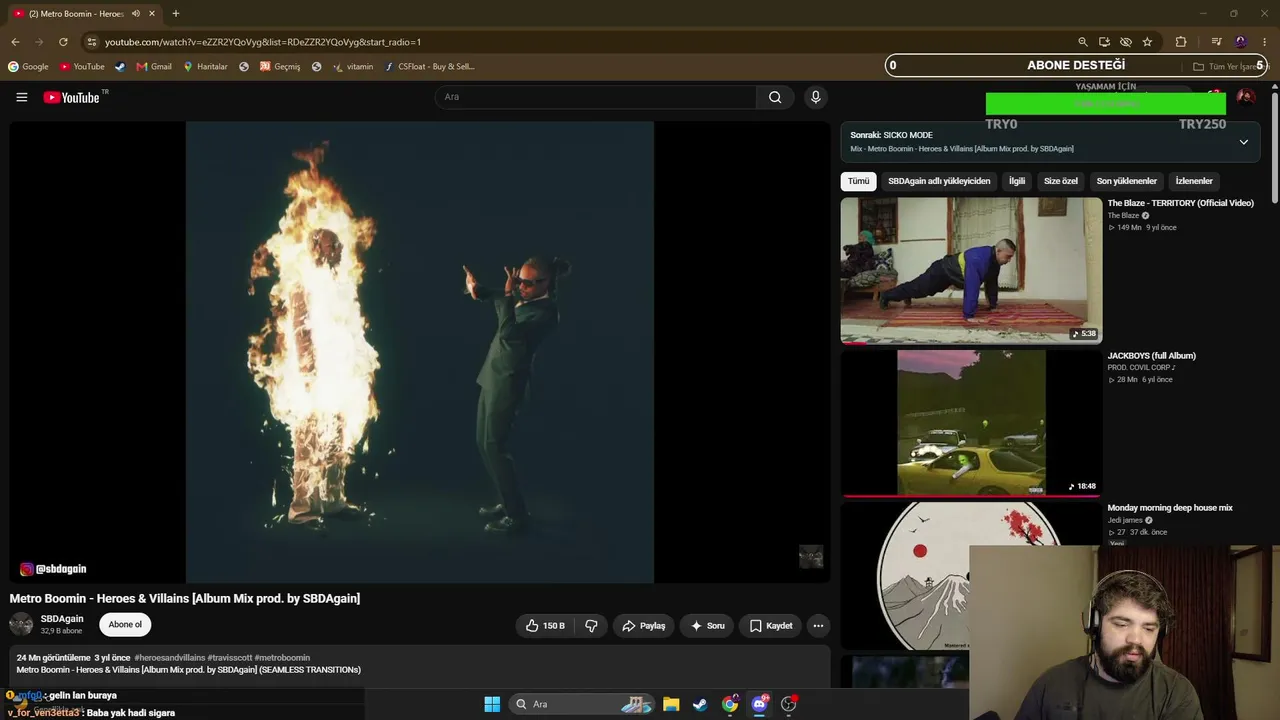Select the Tümü filter chip
The height and width of the screenshot is (720, 1280).
tap(859, 181)
